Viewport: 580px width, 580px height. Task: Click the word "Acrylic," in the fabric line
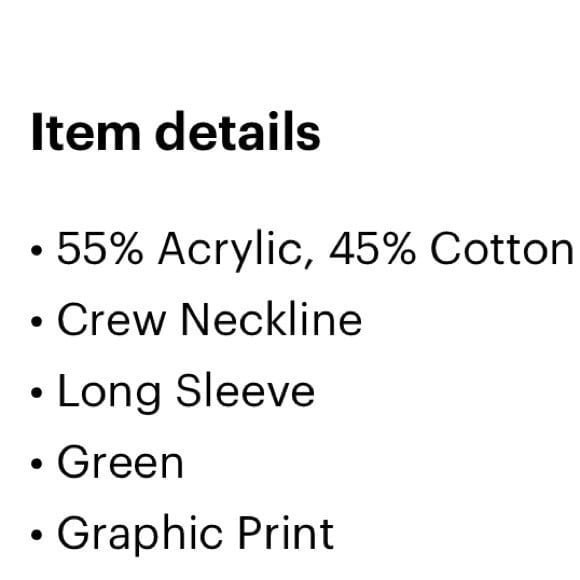(x=236, y=251)
